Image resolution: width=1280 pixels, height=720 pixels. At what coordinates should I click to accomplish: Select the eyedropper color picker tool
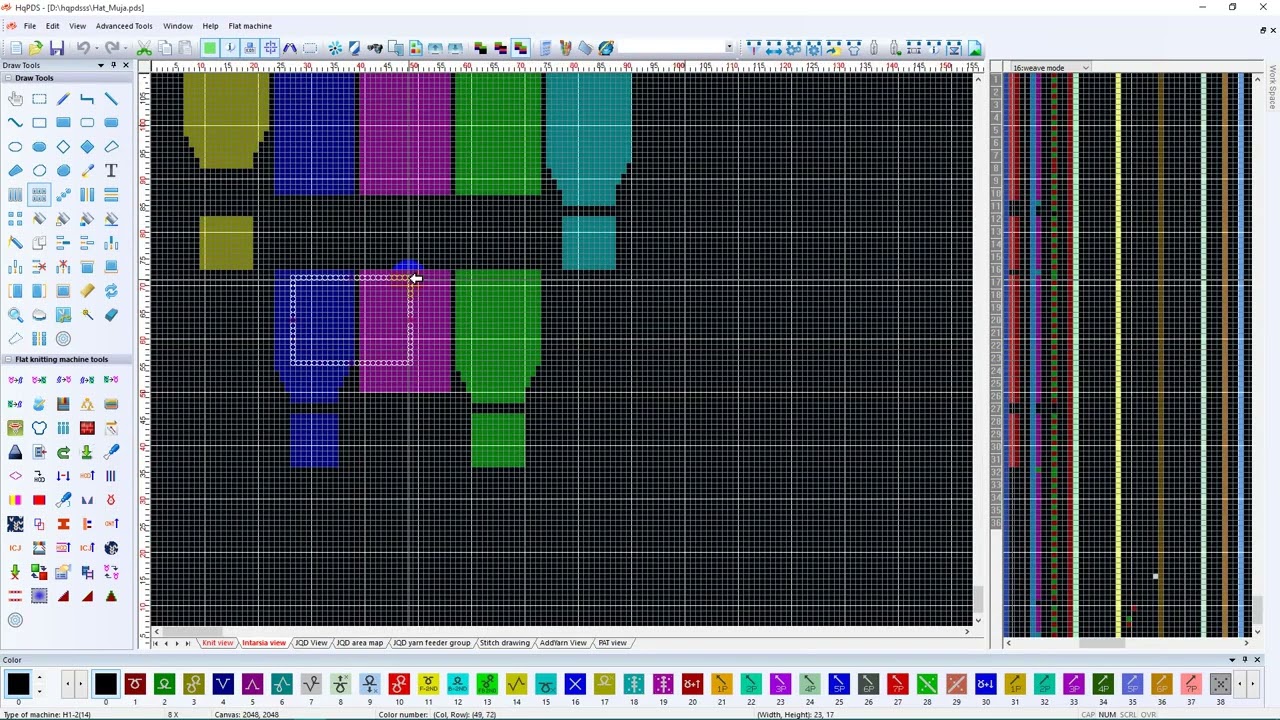coord(87,170)
